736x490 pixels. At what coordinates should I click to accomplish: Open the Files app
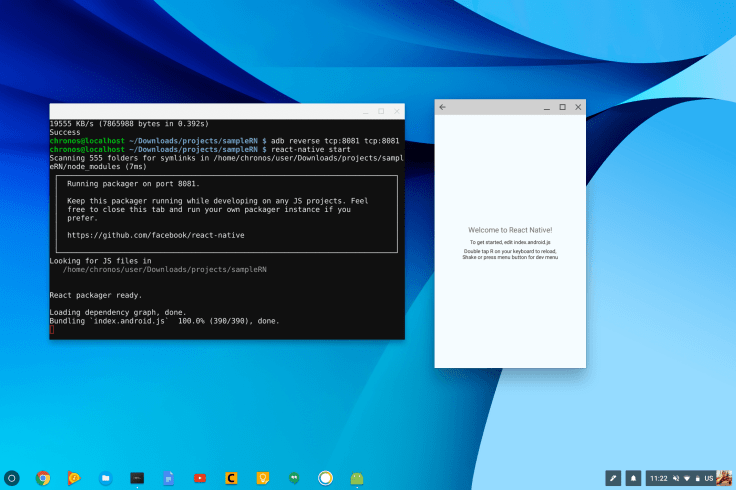[x=106, y=478]
